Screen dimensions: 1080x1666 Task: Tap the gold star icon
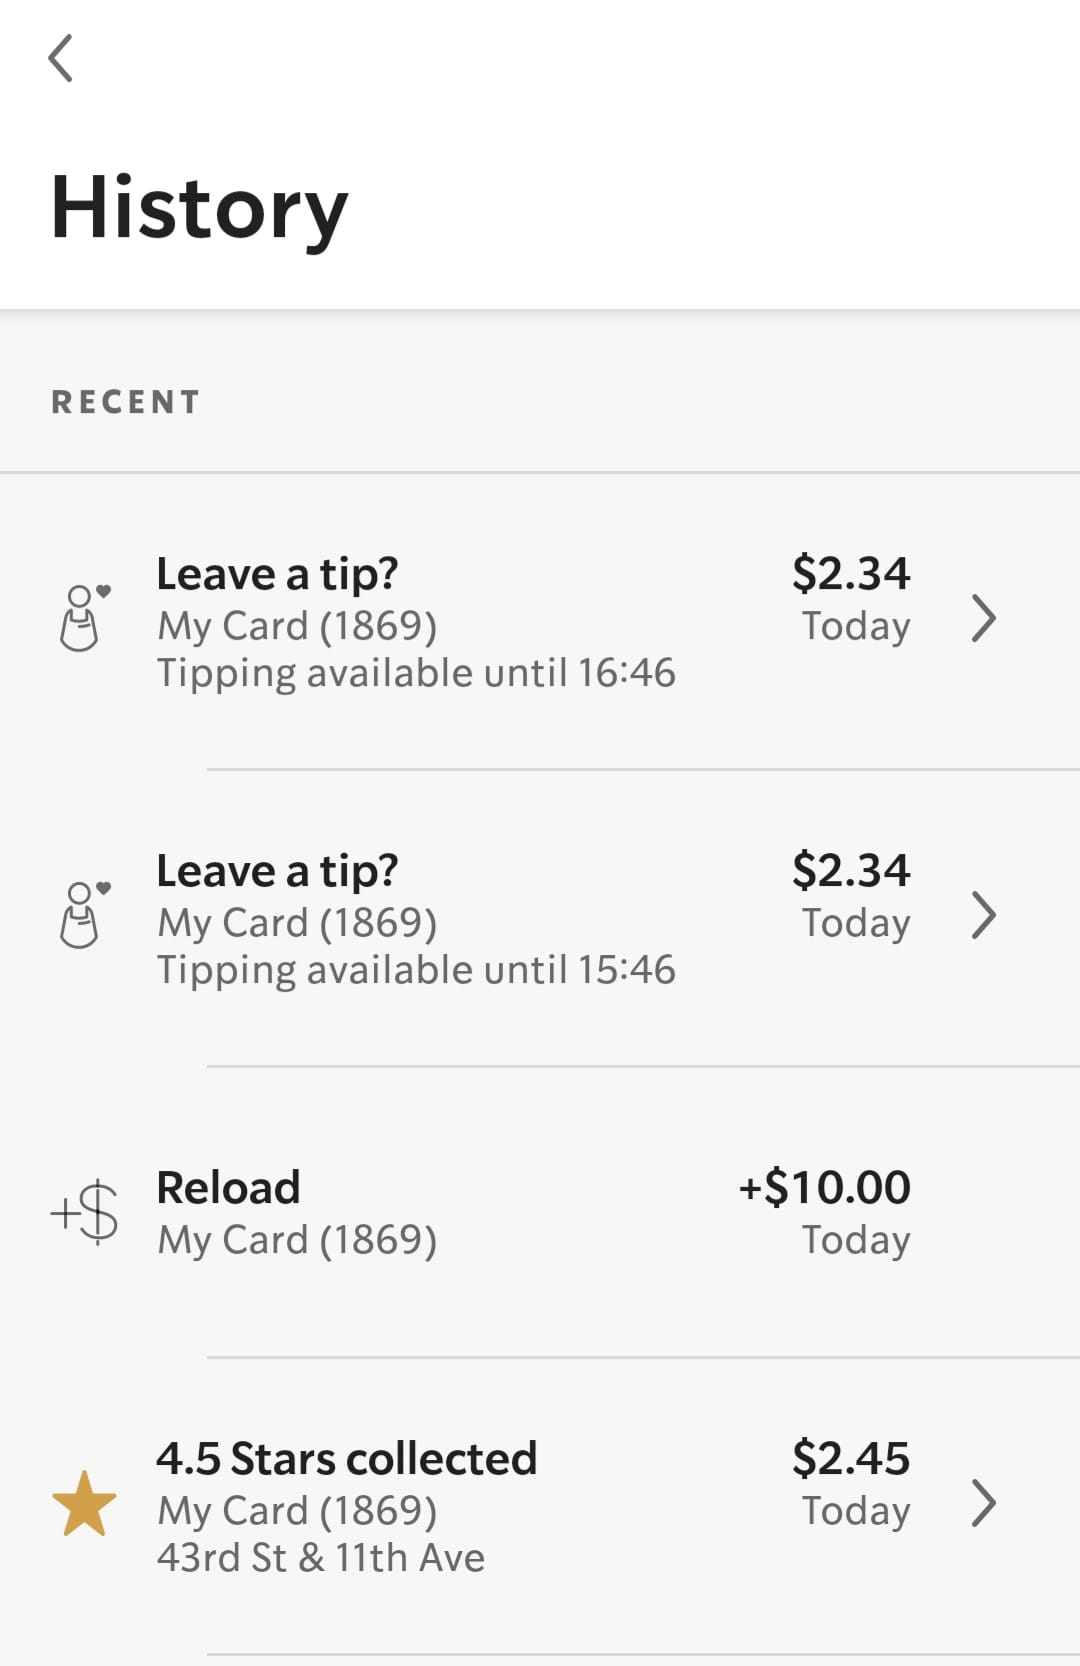point(84,1503)
